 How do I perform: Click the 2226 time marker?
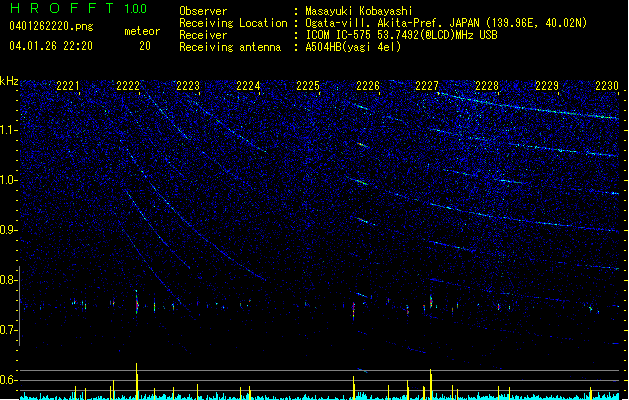pos(368,86)
